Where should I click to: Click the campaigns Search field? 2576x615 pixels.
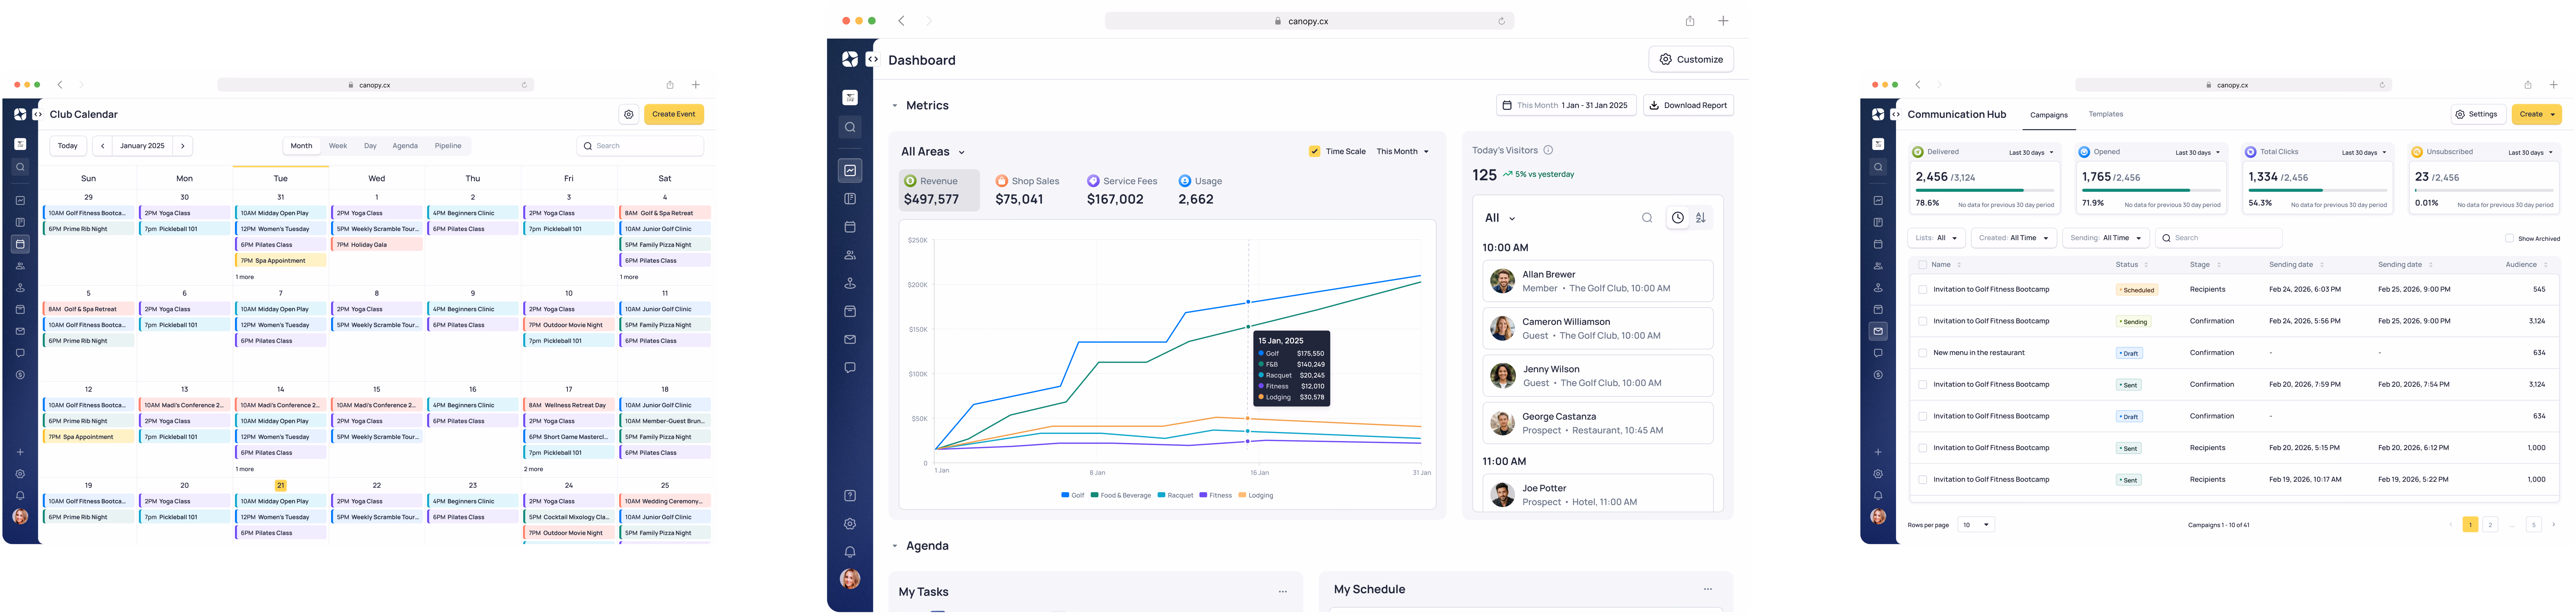point(2219,238)
